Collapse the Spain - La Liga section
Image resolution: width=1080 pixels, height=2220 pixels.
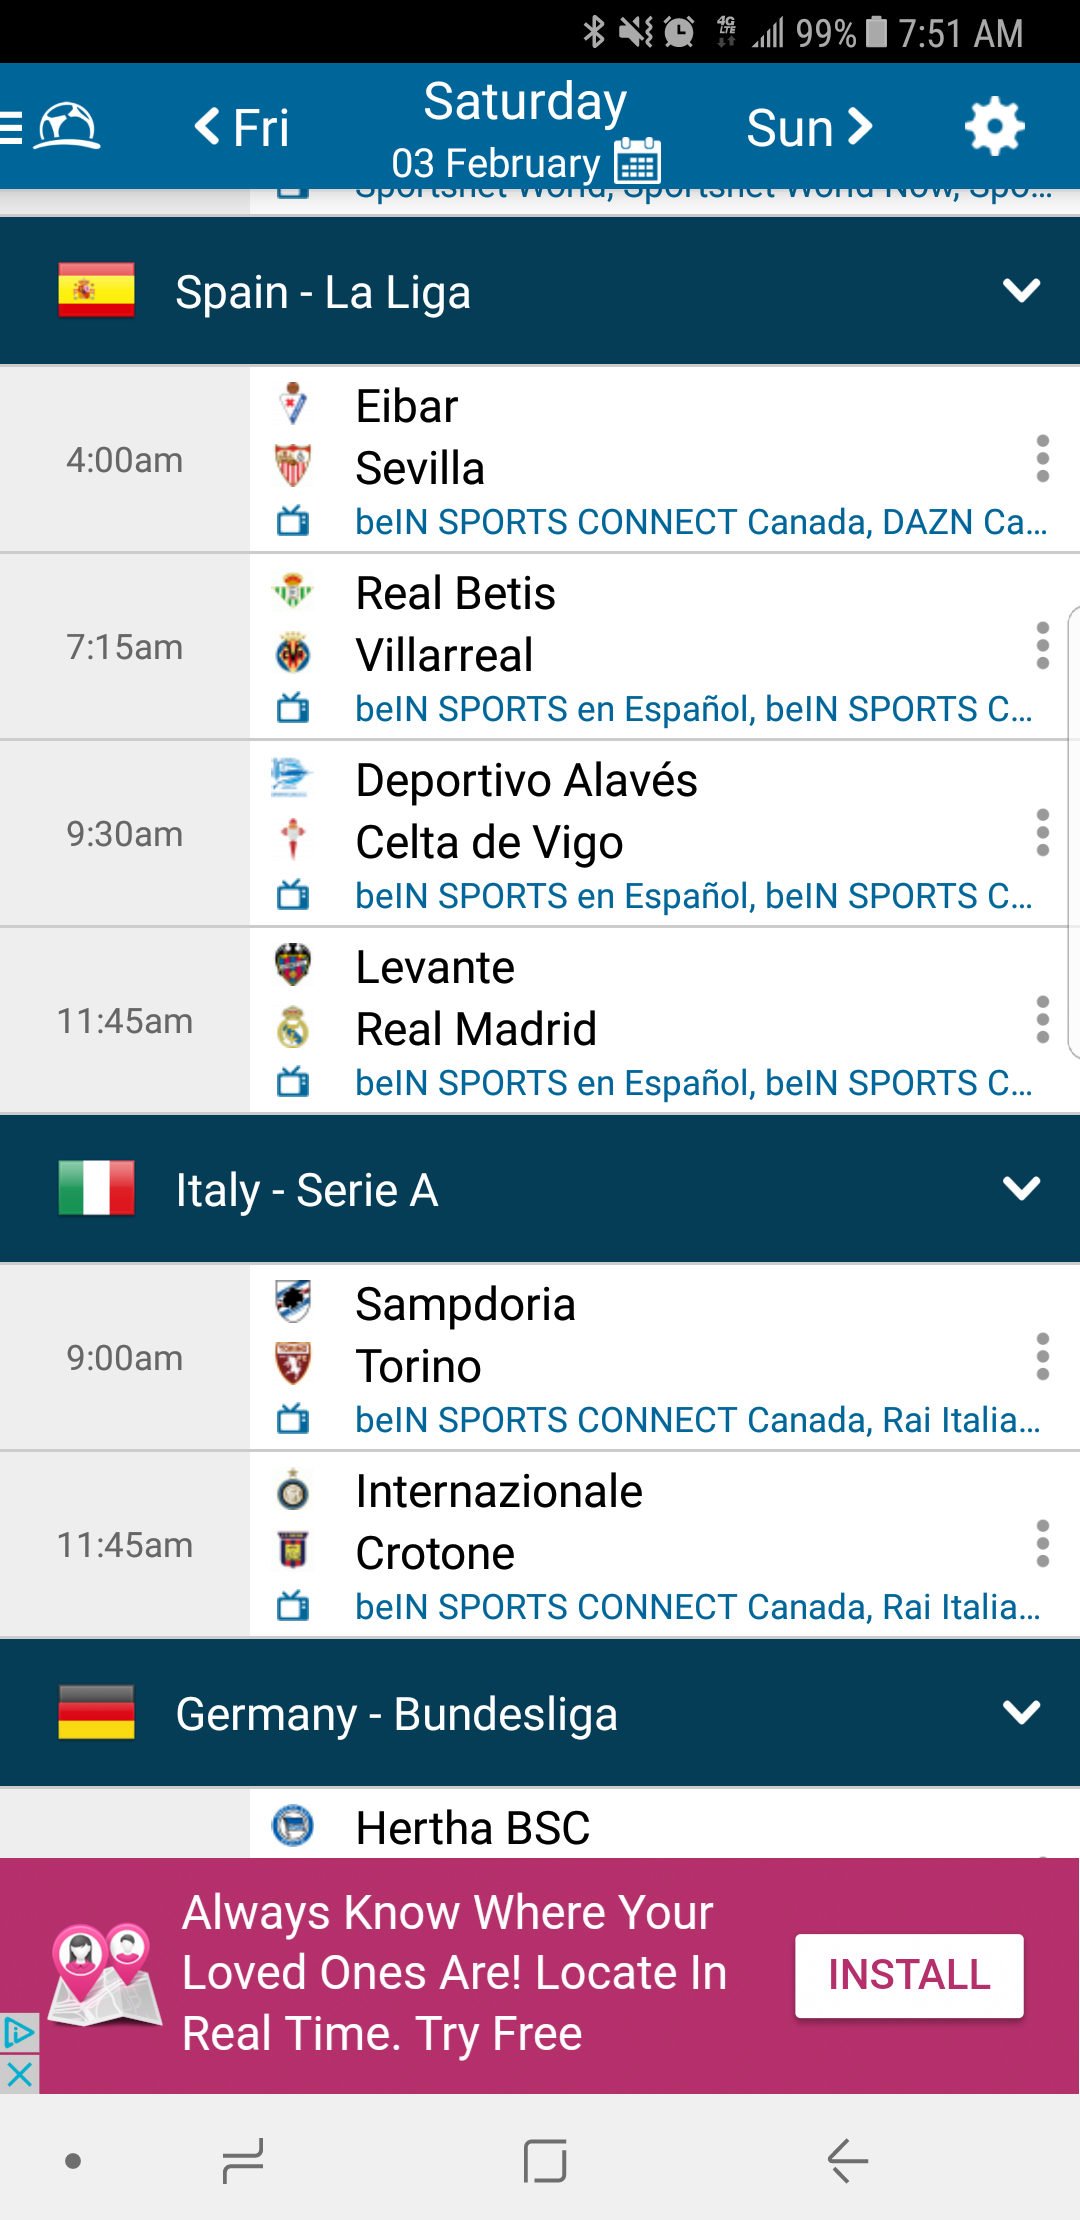[x=1021, y=291]
